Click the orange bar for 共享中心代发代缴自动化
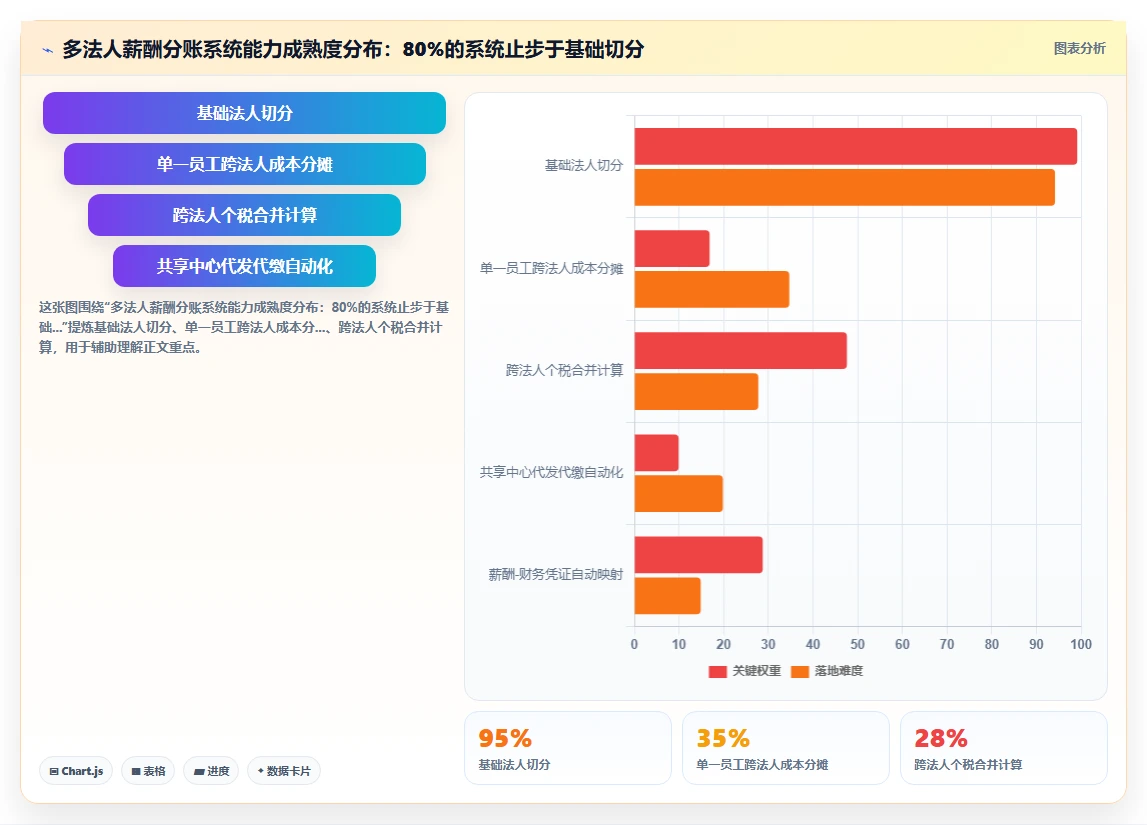1147x825 pixels. point(678,494)
